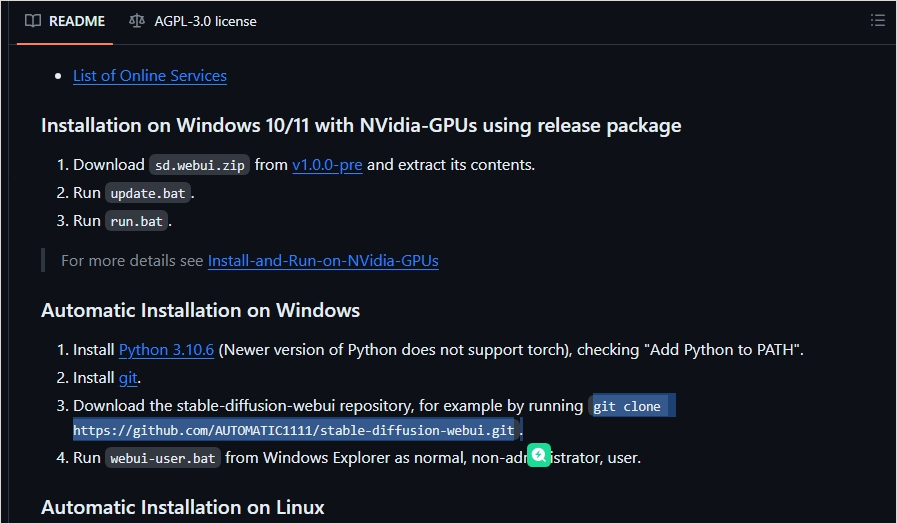Open the v1.0.0-pre release link

pos(327,165)
